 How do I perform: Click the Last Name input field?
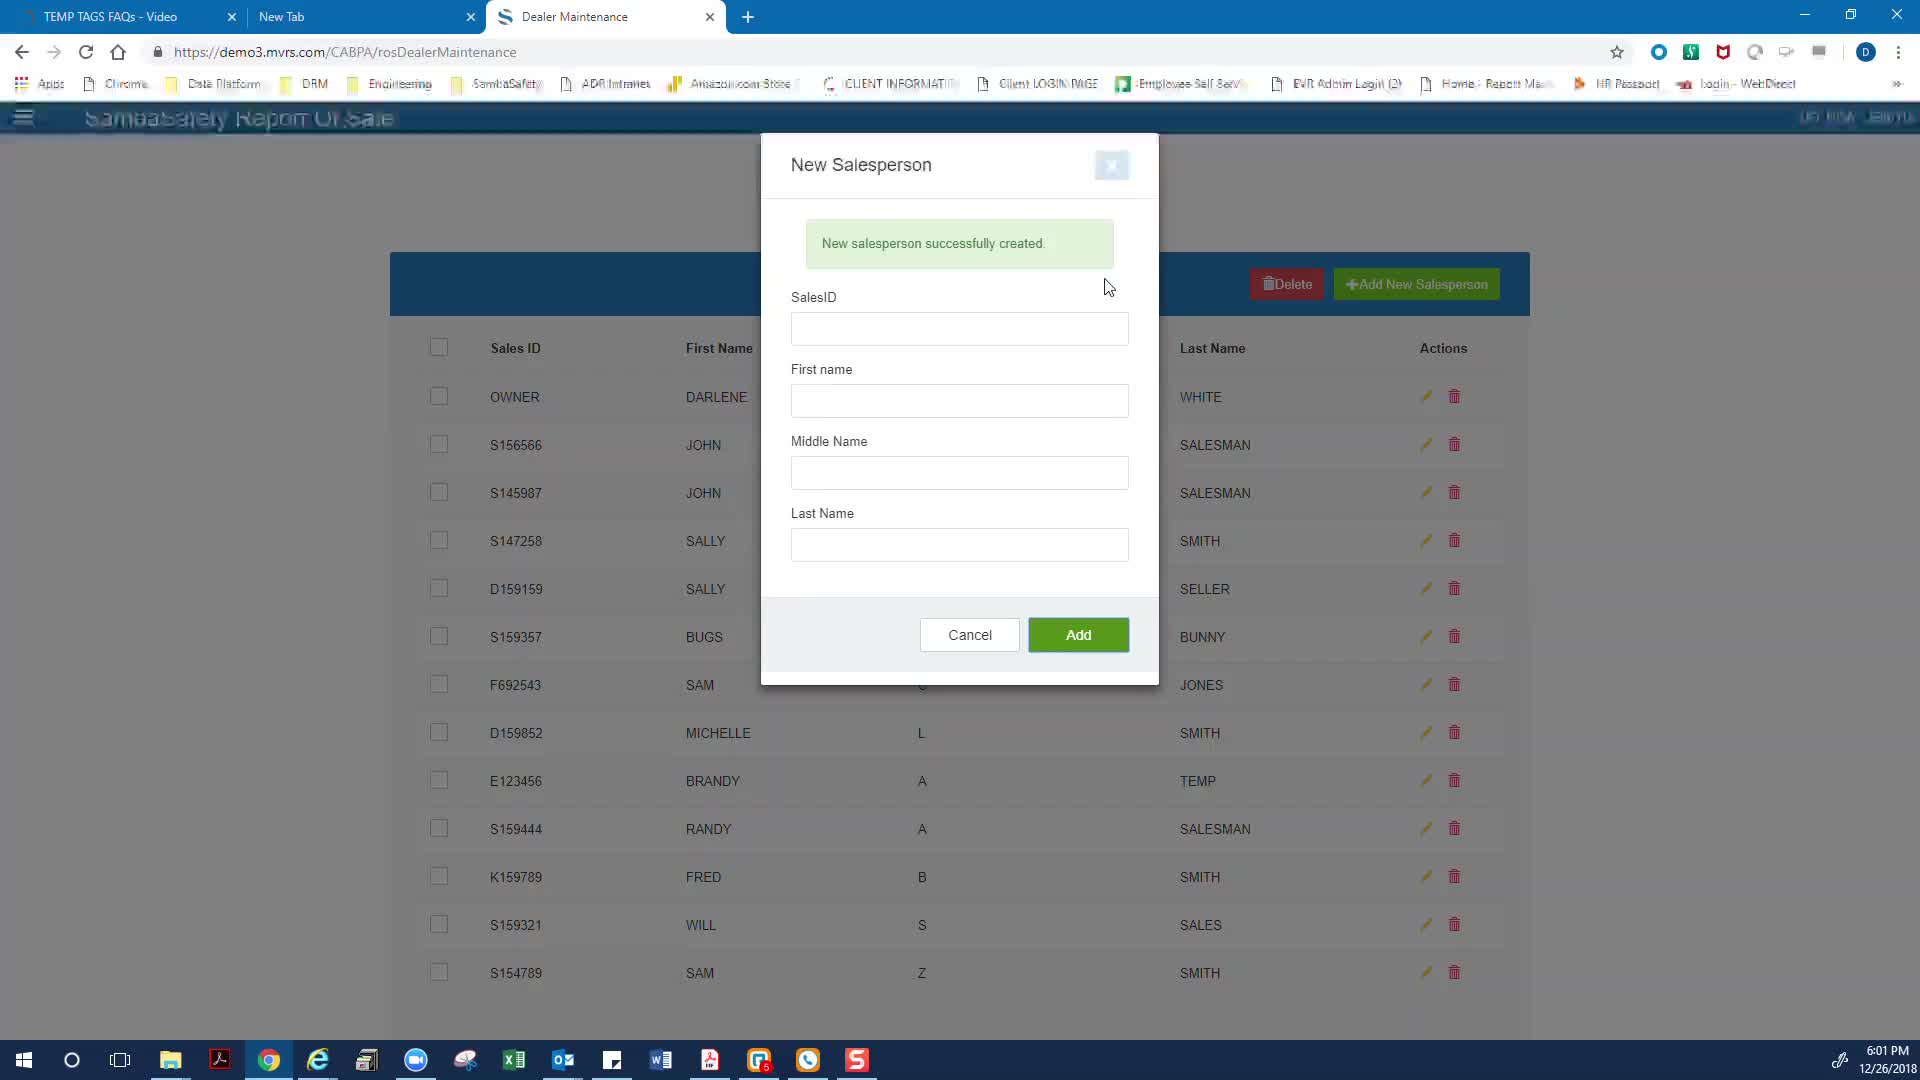(959, 545)
